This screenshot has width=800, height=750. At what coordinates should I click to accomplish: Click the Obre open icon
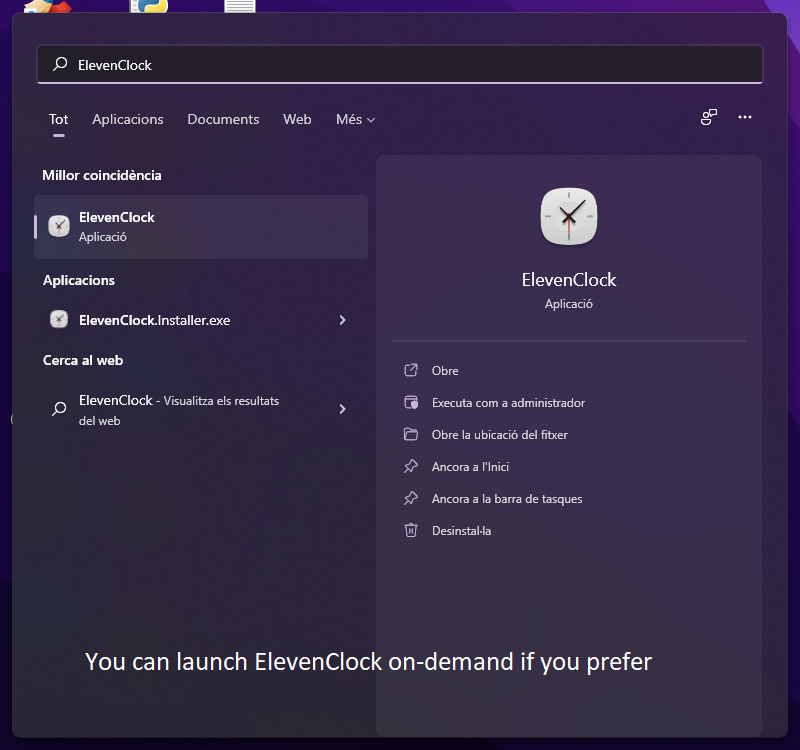click(x=410, y=370)
